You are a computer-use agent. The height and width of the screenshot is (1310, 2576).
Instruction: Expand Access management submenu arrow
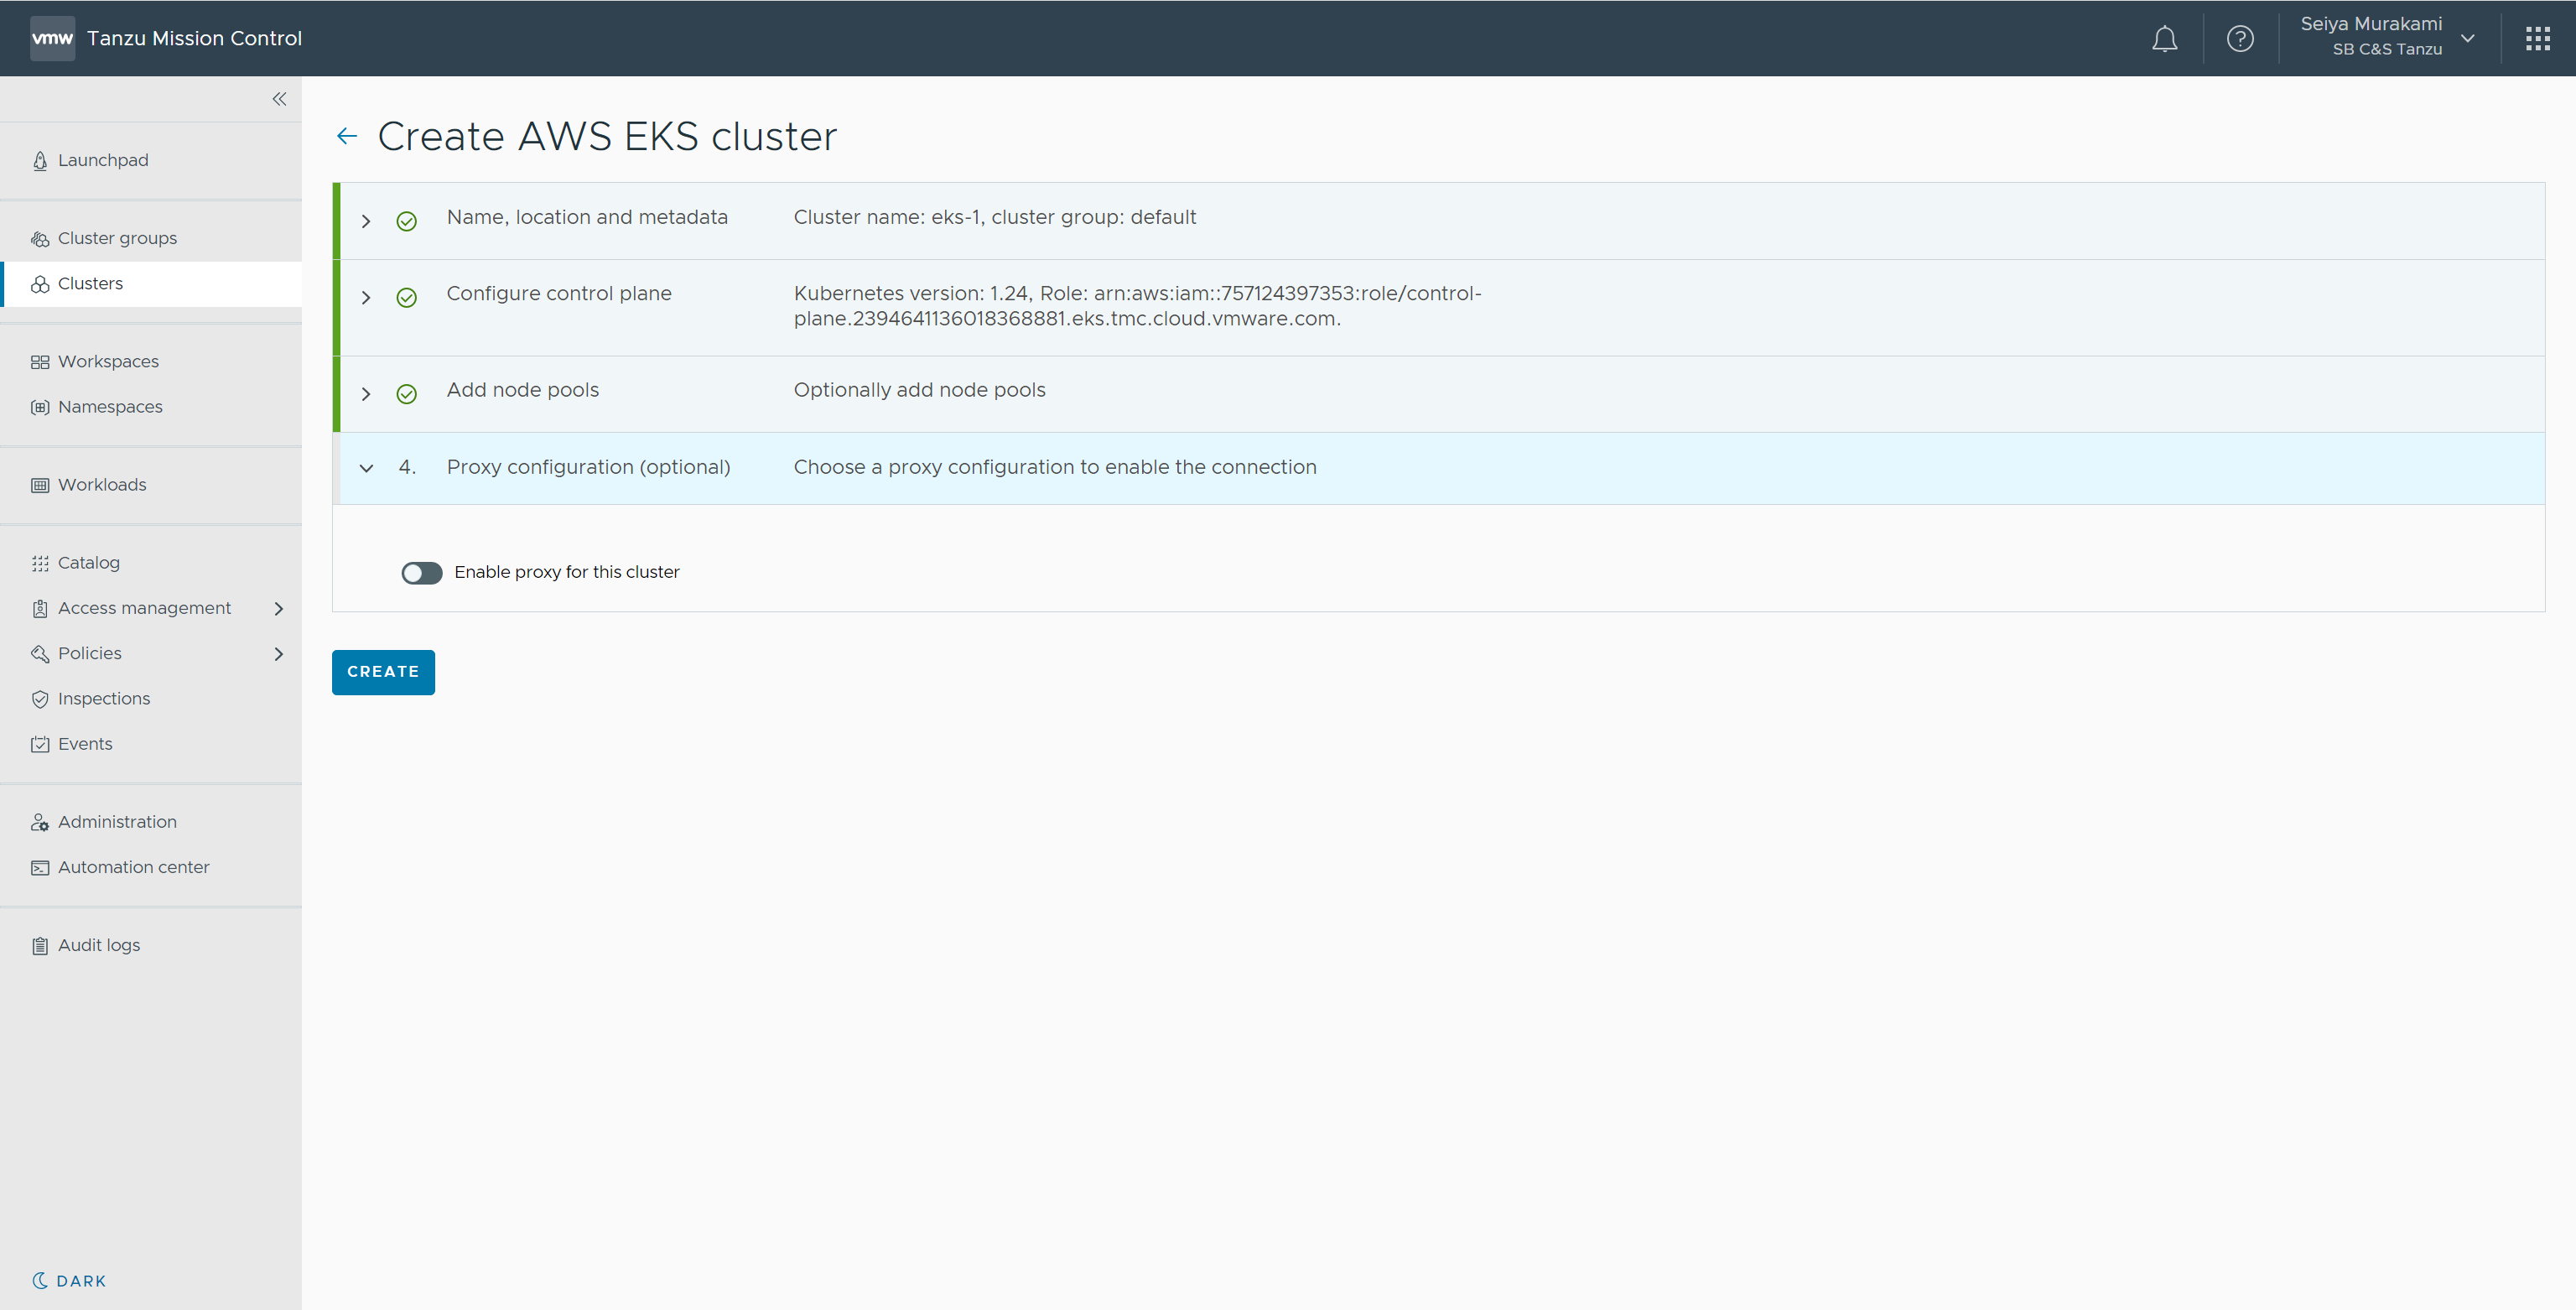[x=279, y=608]
